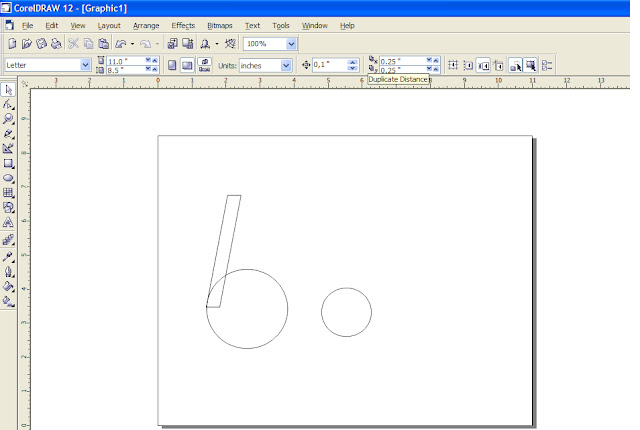Open the Help menu
The width and height of the screenshot is (640, 430).
pyautogui.click(x=347, y=26)
